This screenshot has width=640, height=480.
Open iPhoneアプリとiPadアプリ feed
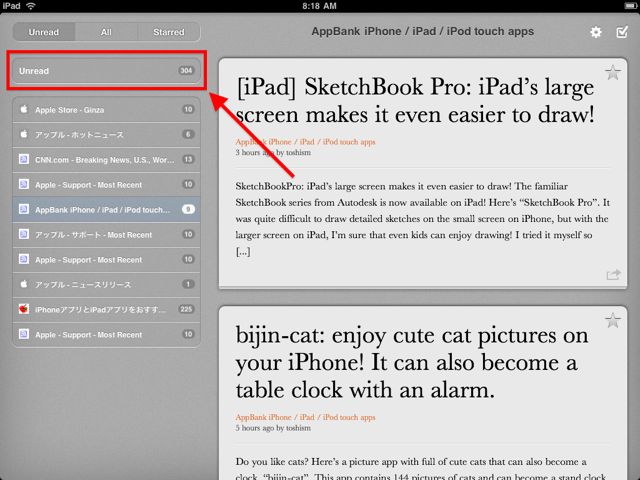tap(107, 309)
